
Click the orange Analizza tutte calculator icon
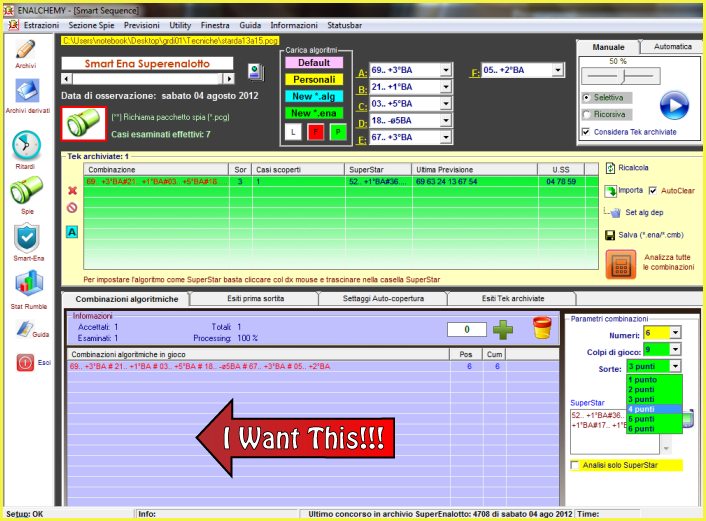[621, 264]
